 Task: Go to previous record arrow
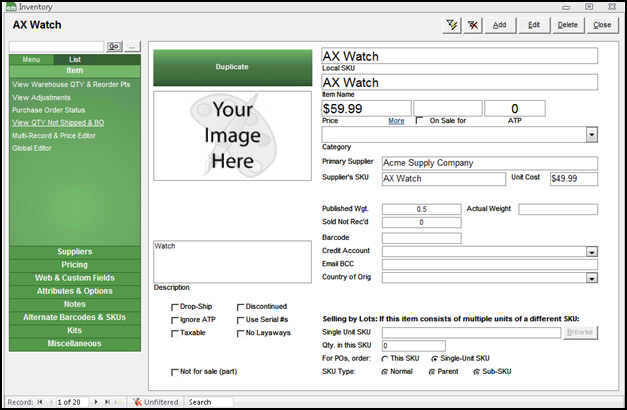tap(51, 402)
